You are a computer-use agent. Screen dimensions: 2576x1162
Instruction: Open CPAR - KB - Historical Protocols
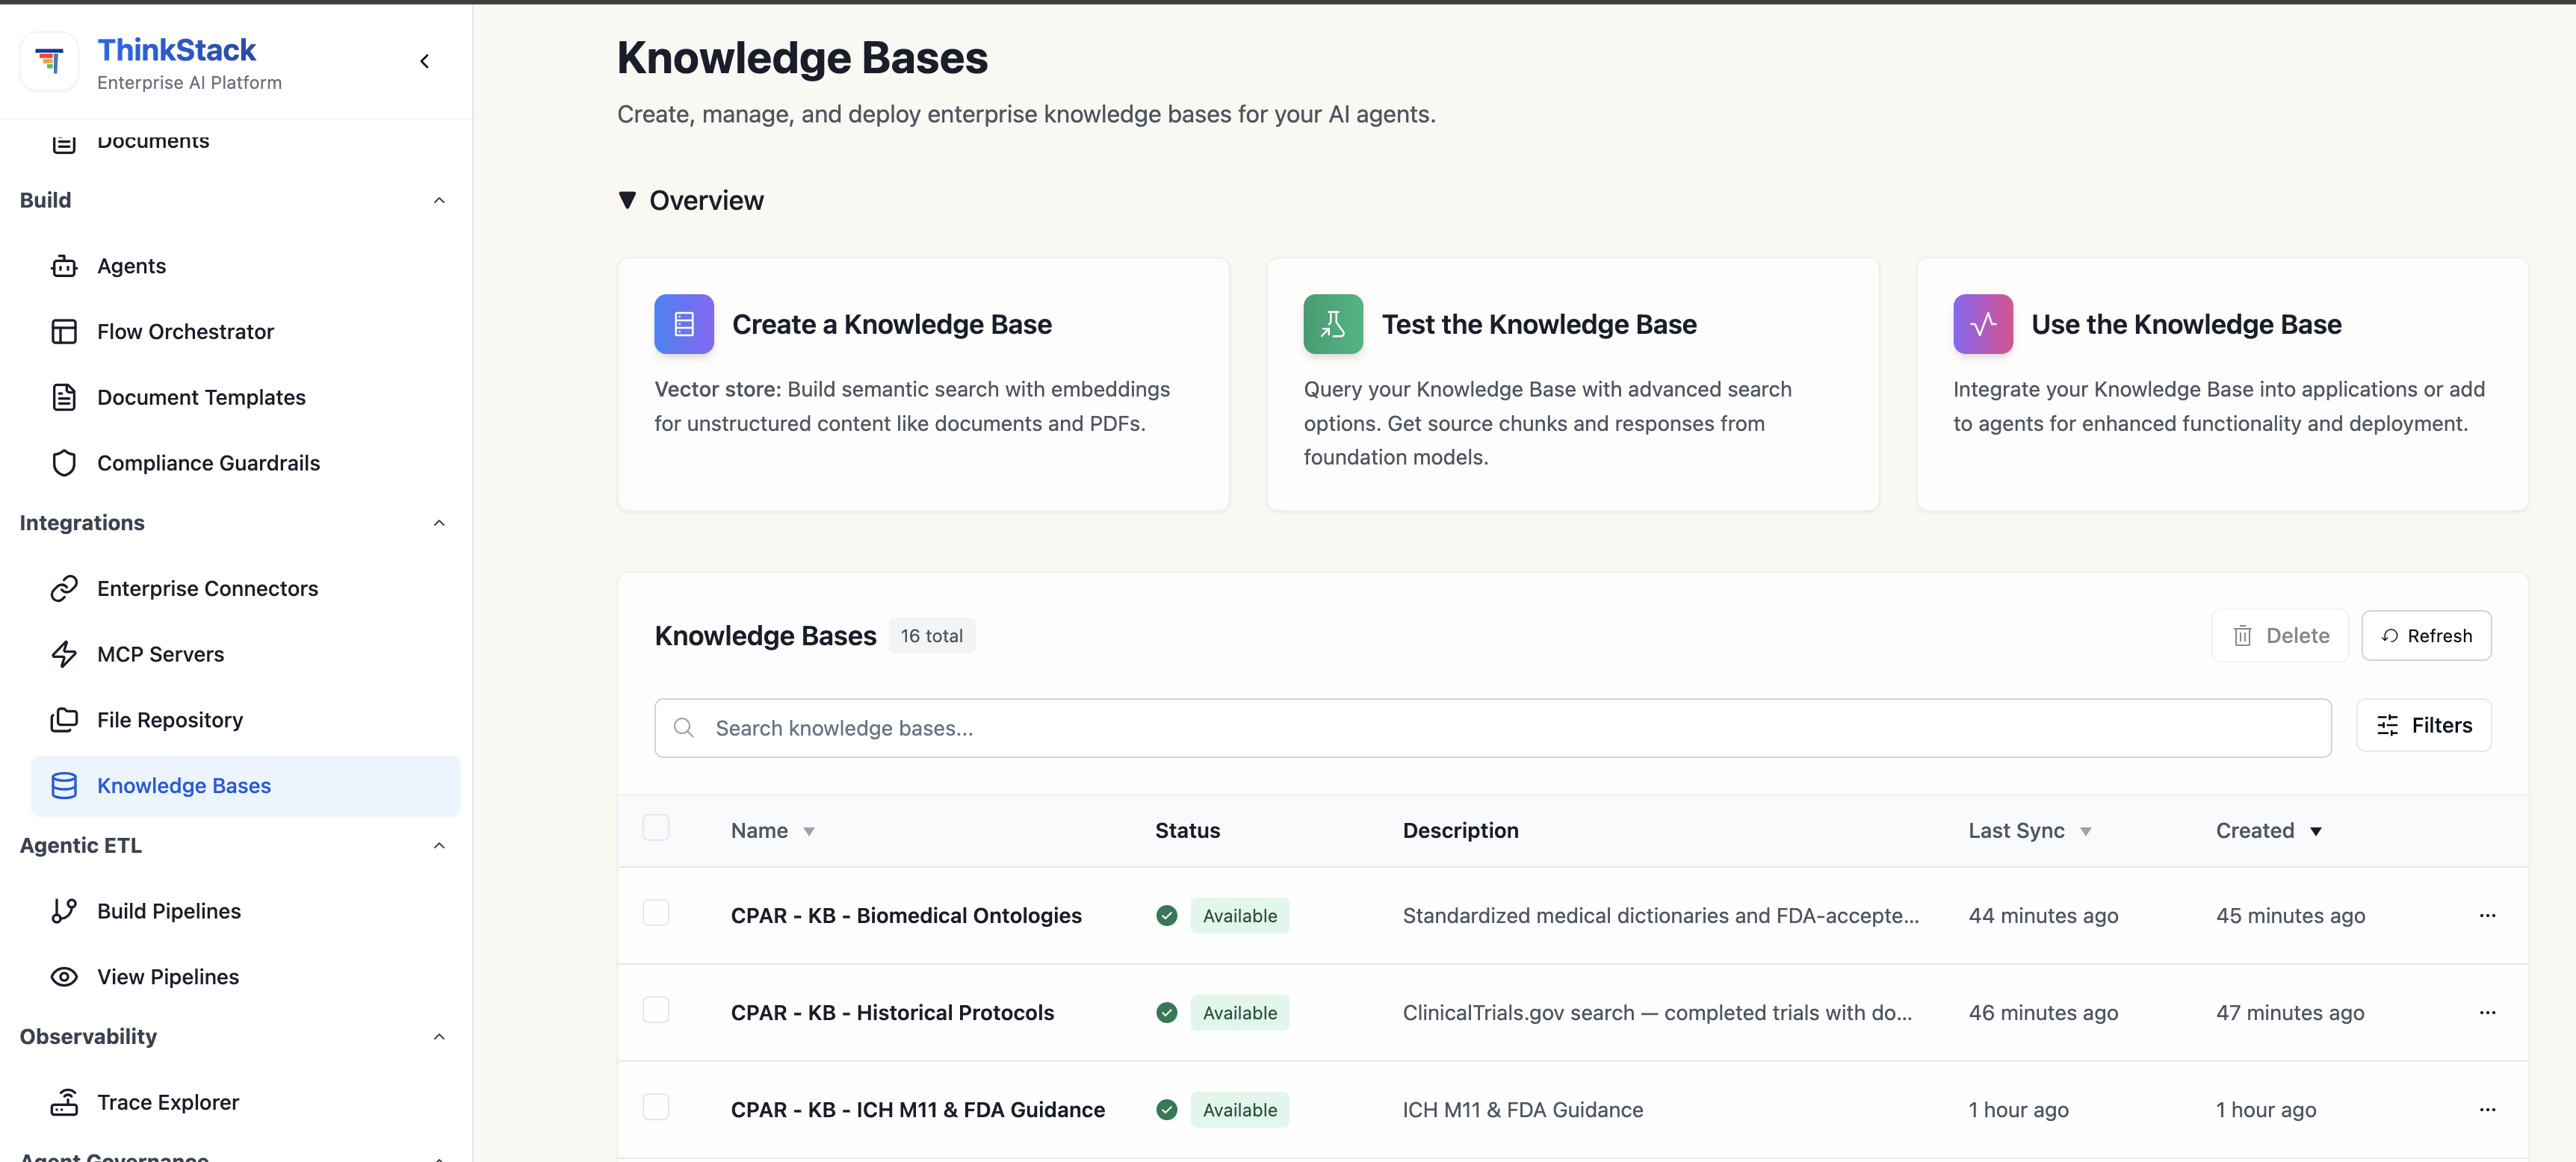click(x=892, y=1013)
